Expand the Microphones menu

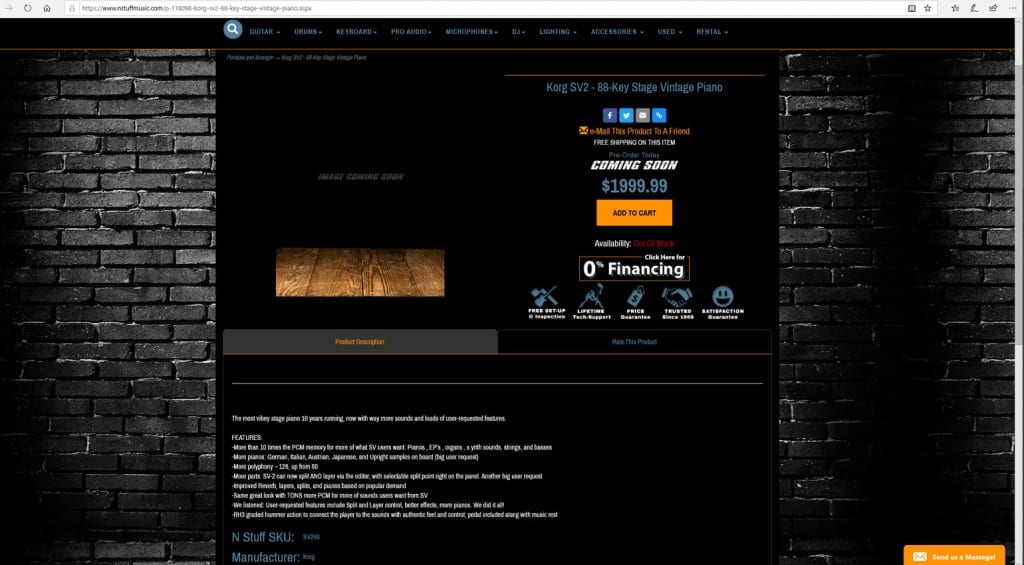[472, 31]
